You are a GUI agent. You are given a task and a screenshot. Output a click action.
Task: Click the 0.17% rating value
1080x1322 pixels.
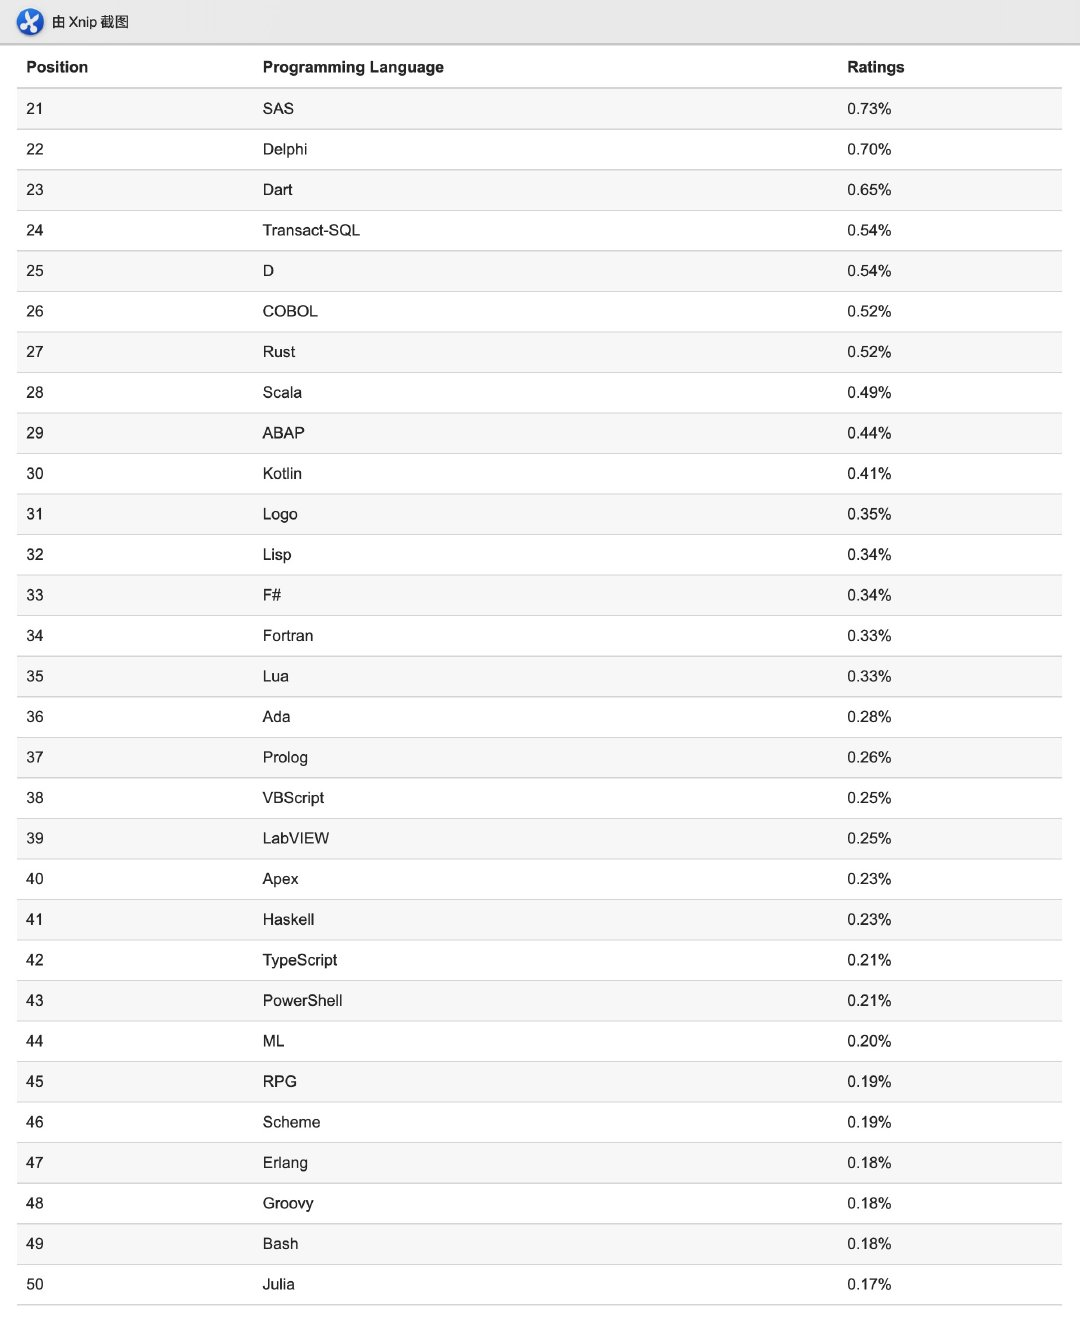[x=869, y=1284]
